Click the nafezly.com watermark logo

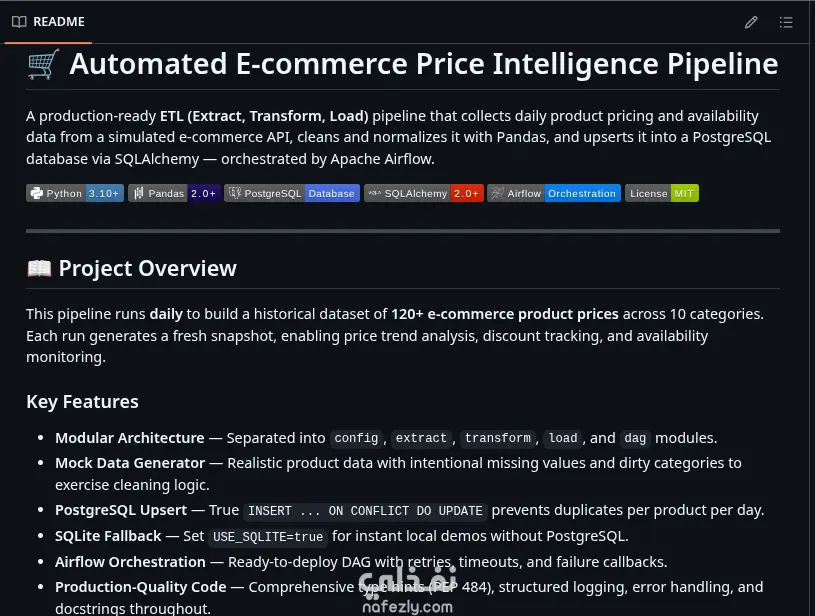[x=408, y=589]
